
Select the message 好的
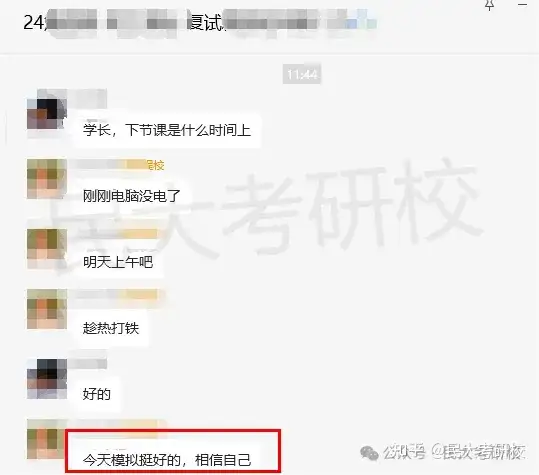(x=97, y=394)
